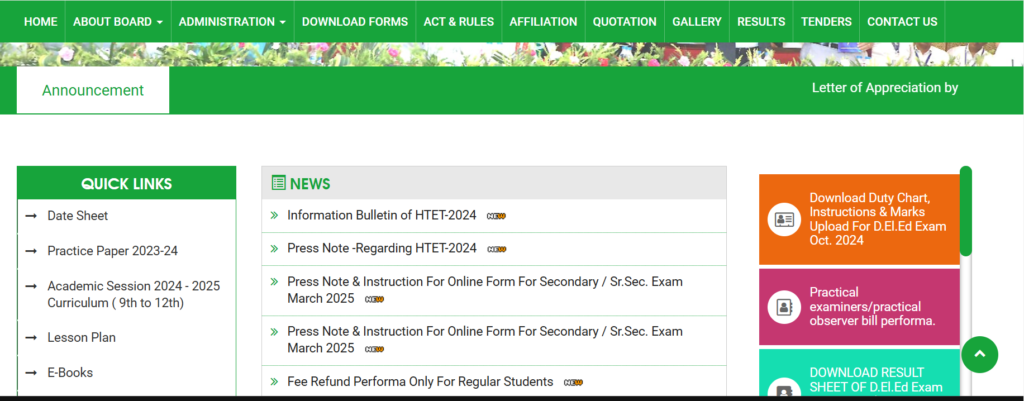Click arrow icon beside E-Books
Screen dimensions: 1024x401
pyautogui.click(x=31, y=372)
